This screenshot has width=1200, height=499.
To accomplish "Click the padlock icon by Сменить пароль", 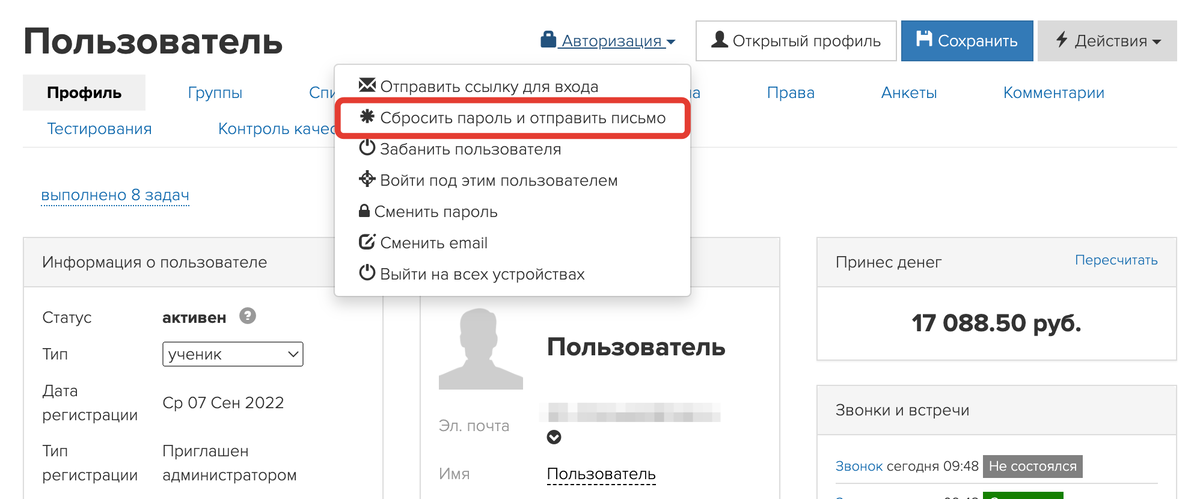I will [364, 211].
